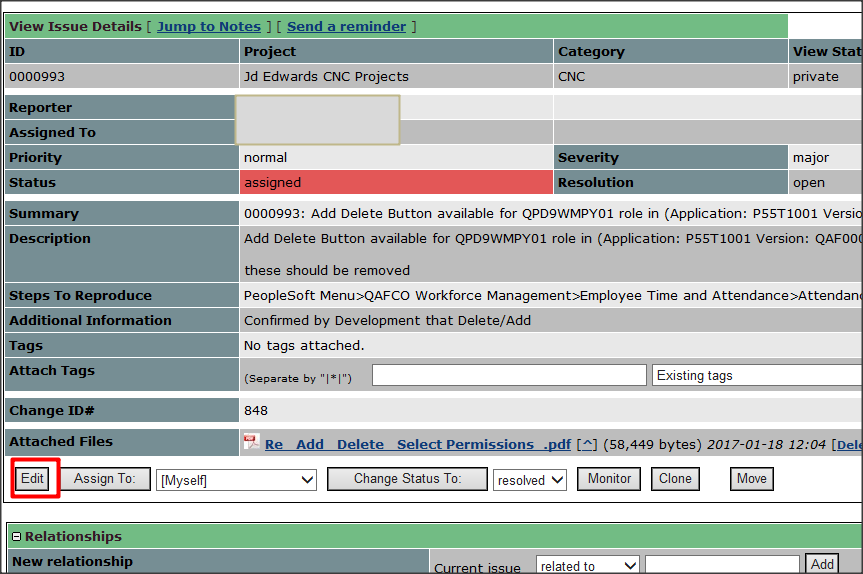Click the Edit button
Viewport: 863px width, 574px height.
pyautogui.click(x=33, y=479)
